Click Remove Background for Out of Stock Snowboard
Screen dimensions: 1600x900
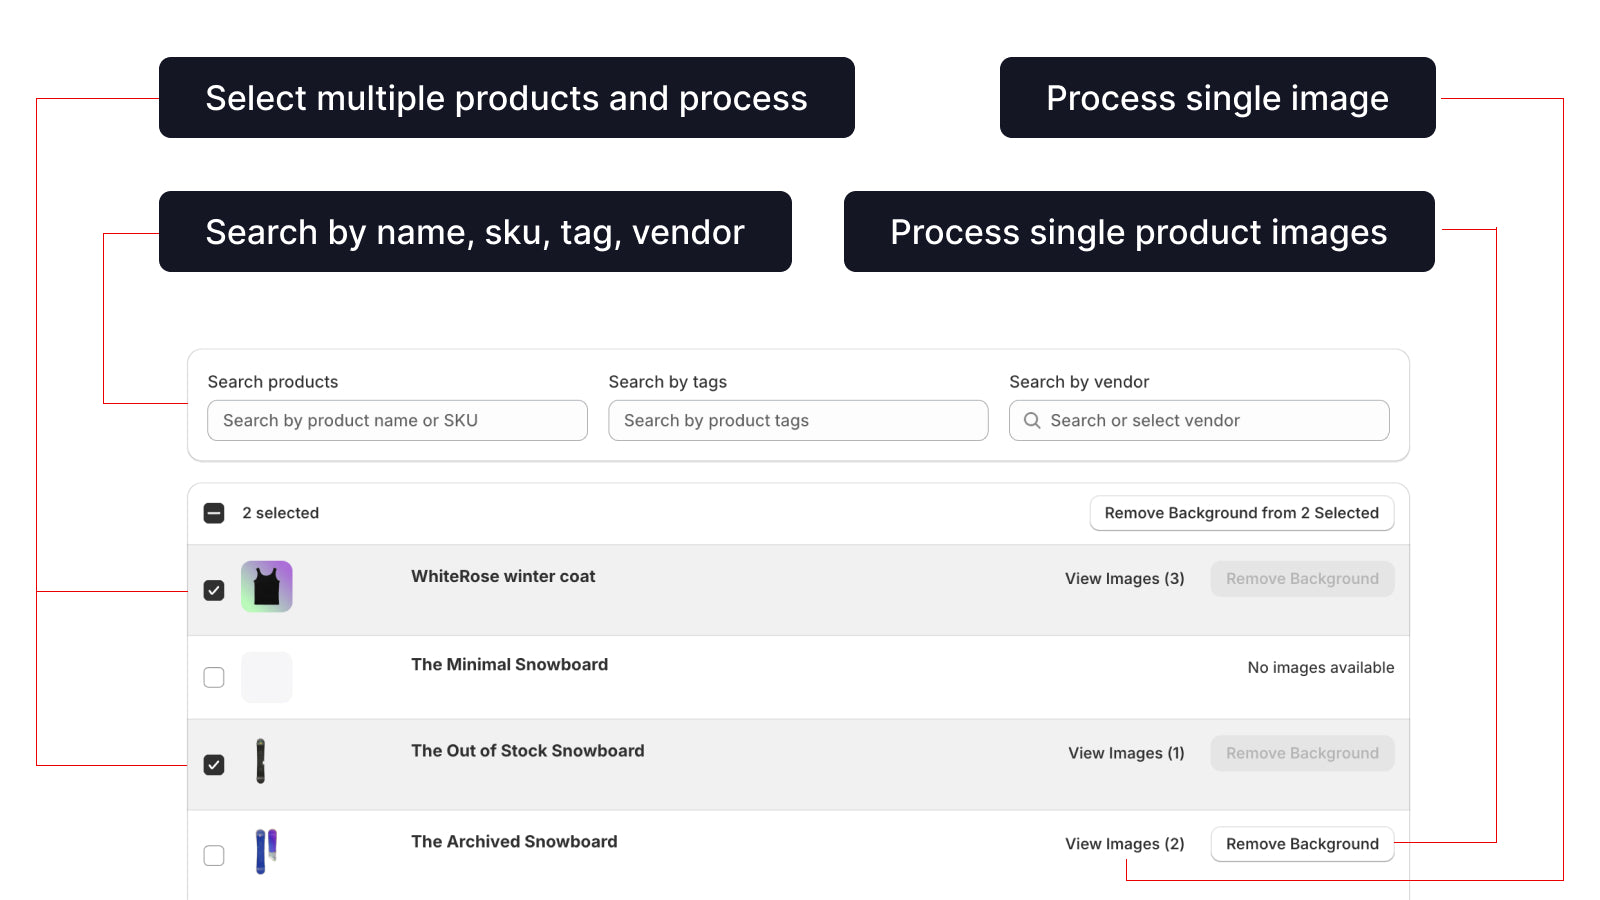point(1302,753)
